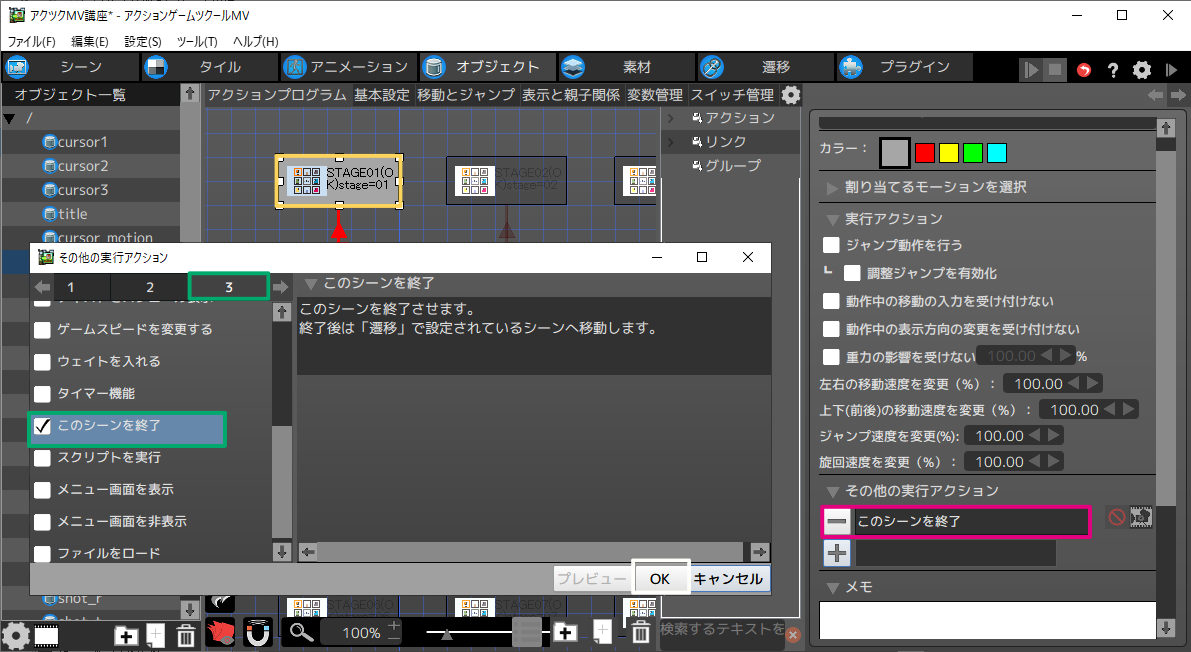1191x652 pixels.
Task: Click the red circular undo arrow icon
Action: pyautogui.click(x=1084, y=70)
